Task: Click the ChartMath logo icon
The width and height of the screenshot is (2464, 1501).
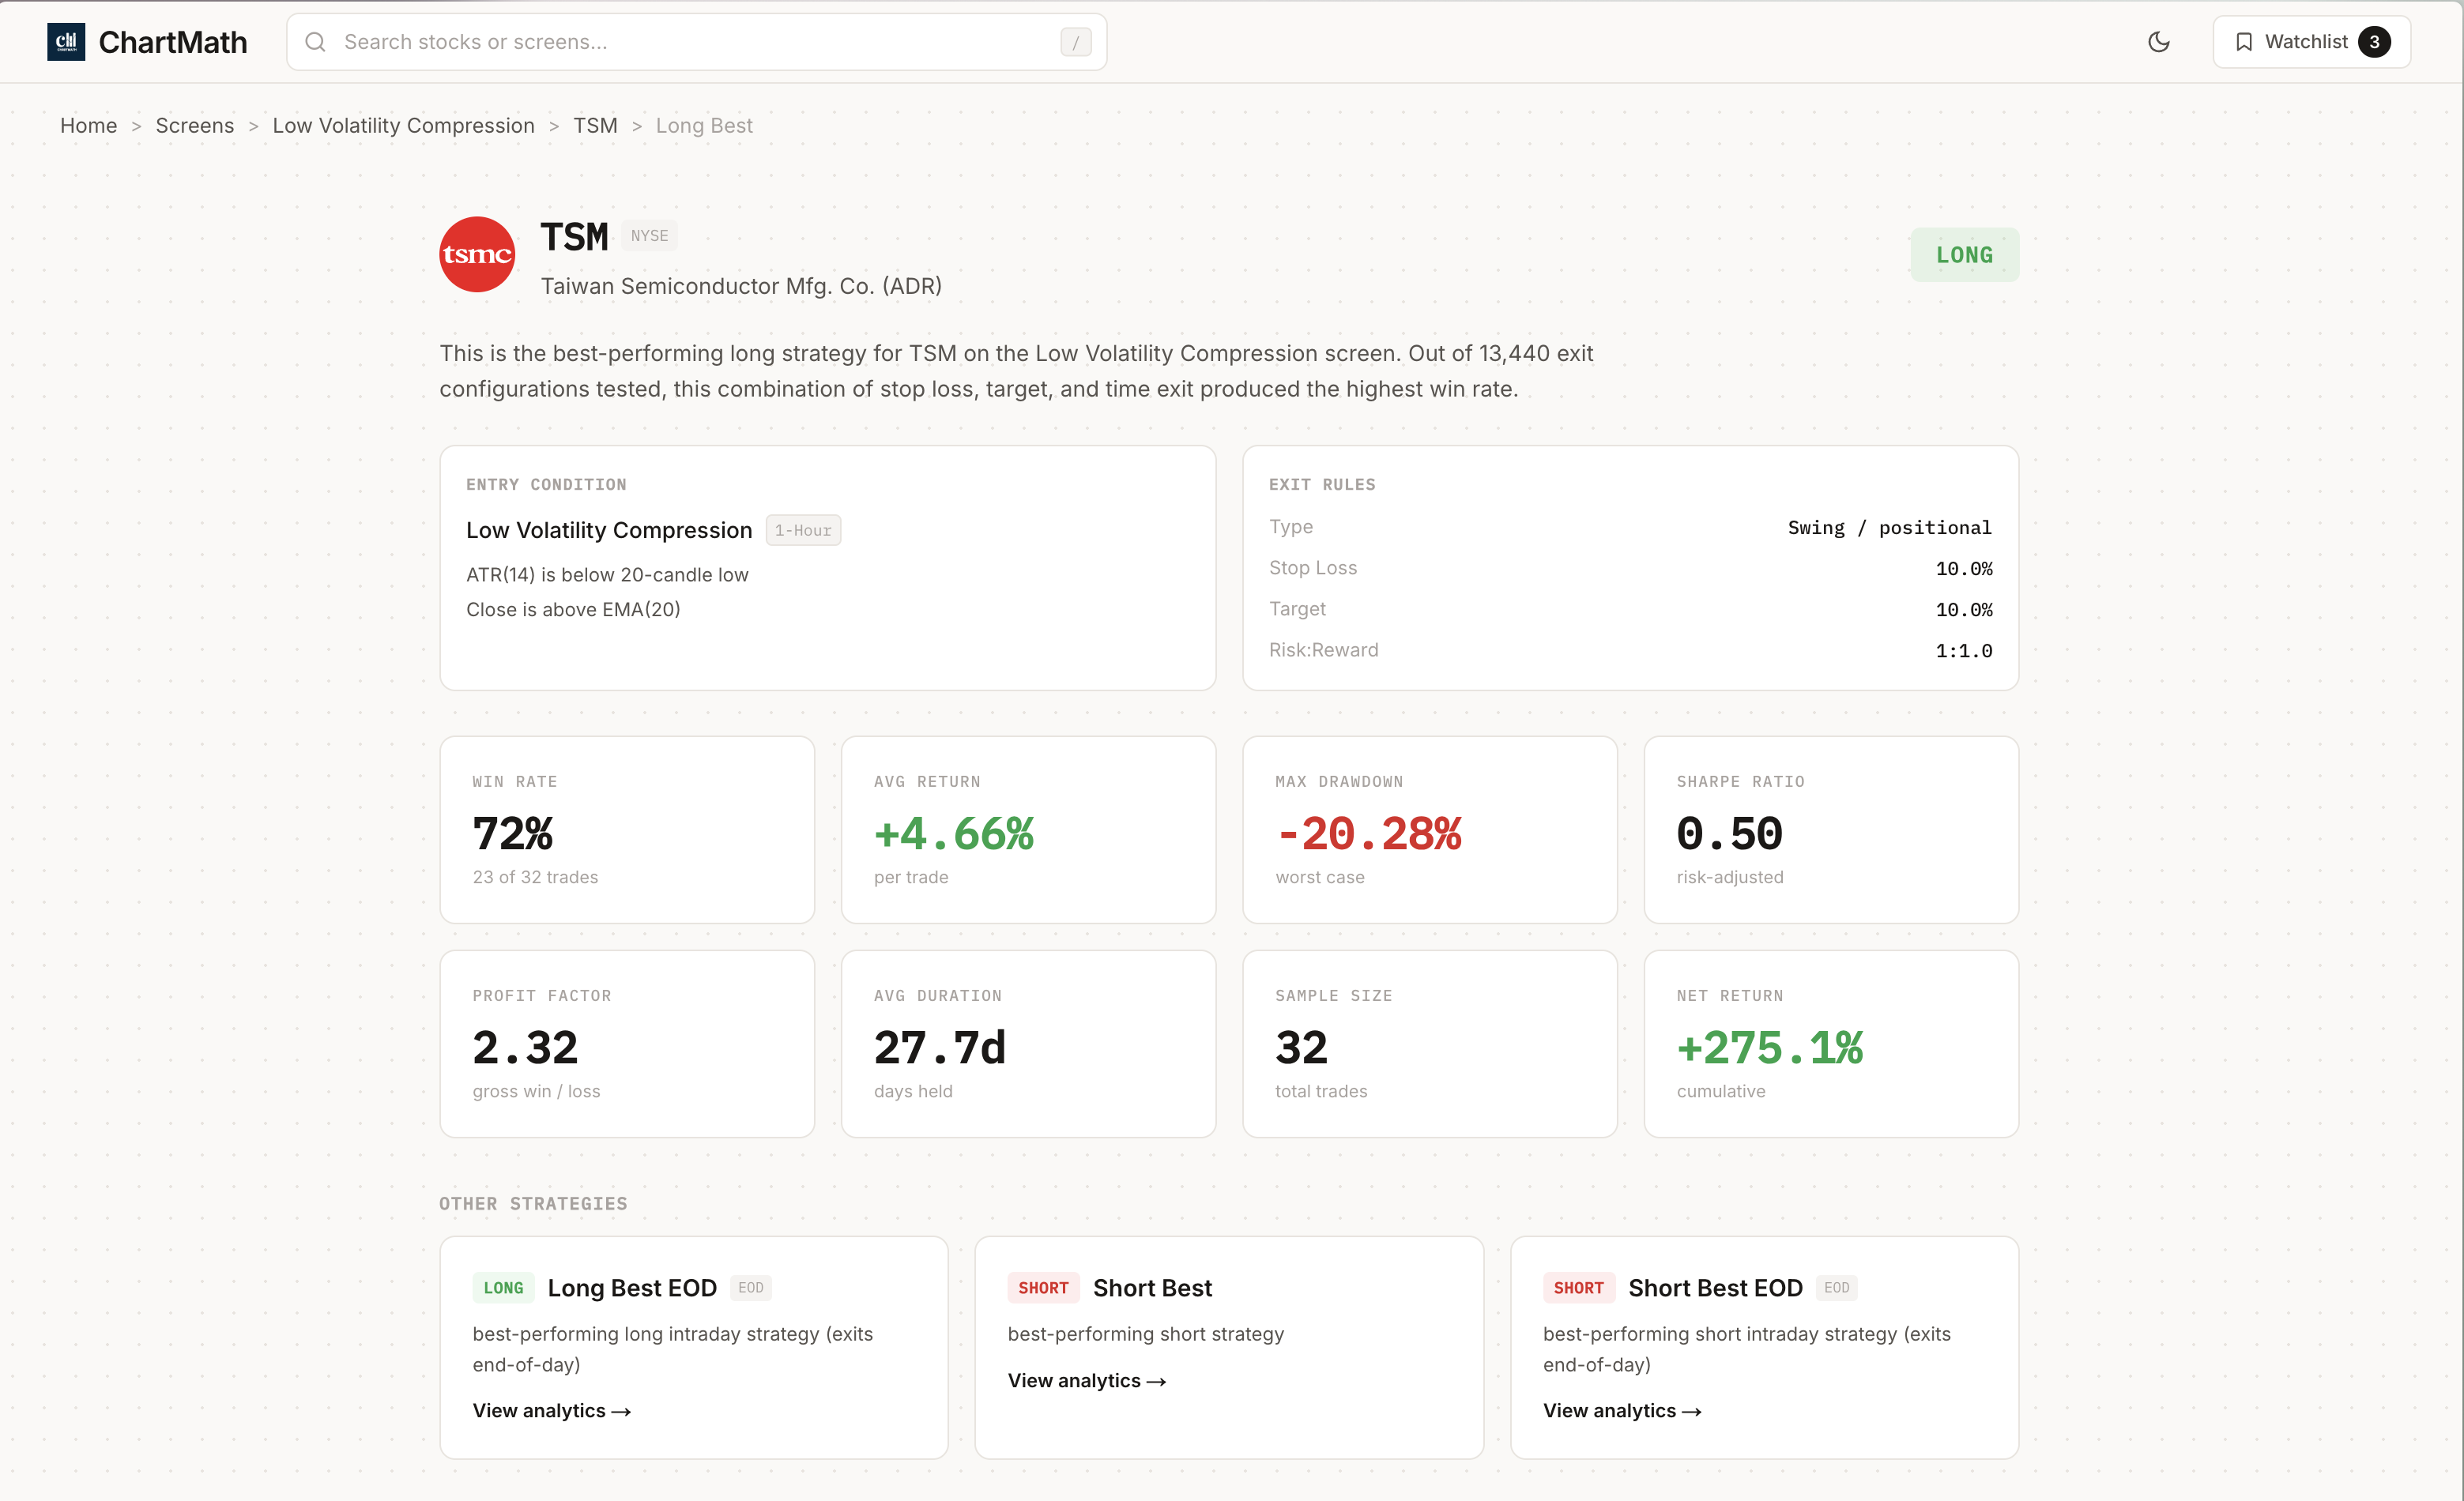Action: click(x=66, y=42)
